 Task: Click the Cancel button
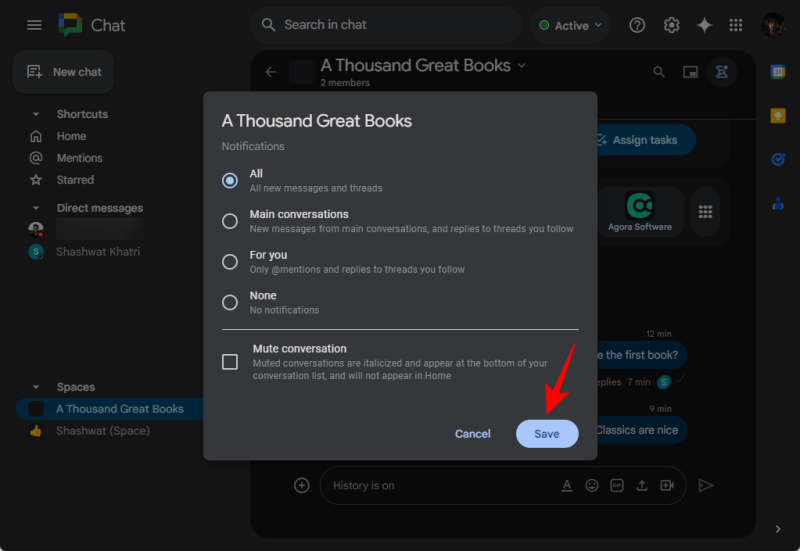(x=473, y=434)
